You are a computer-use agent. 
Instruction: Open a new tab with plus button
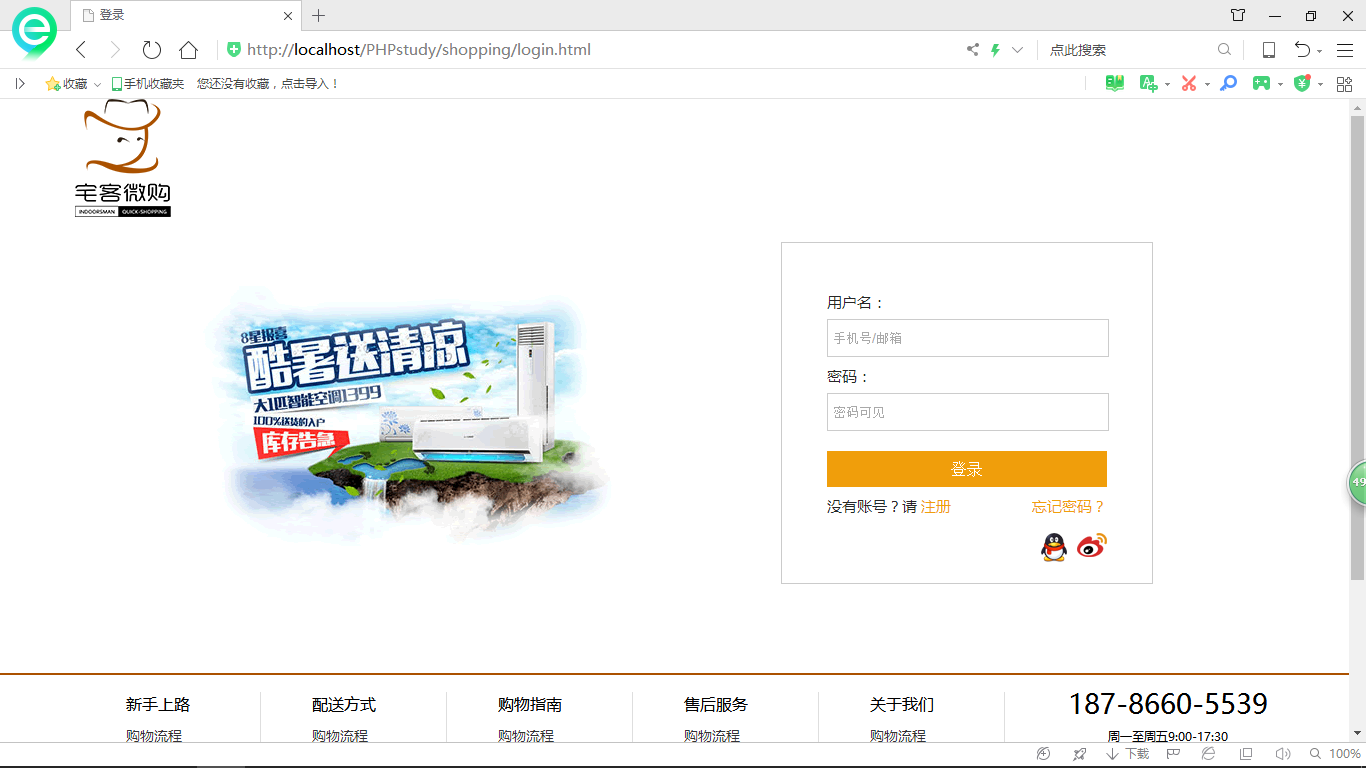pos(319,15)
